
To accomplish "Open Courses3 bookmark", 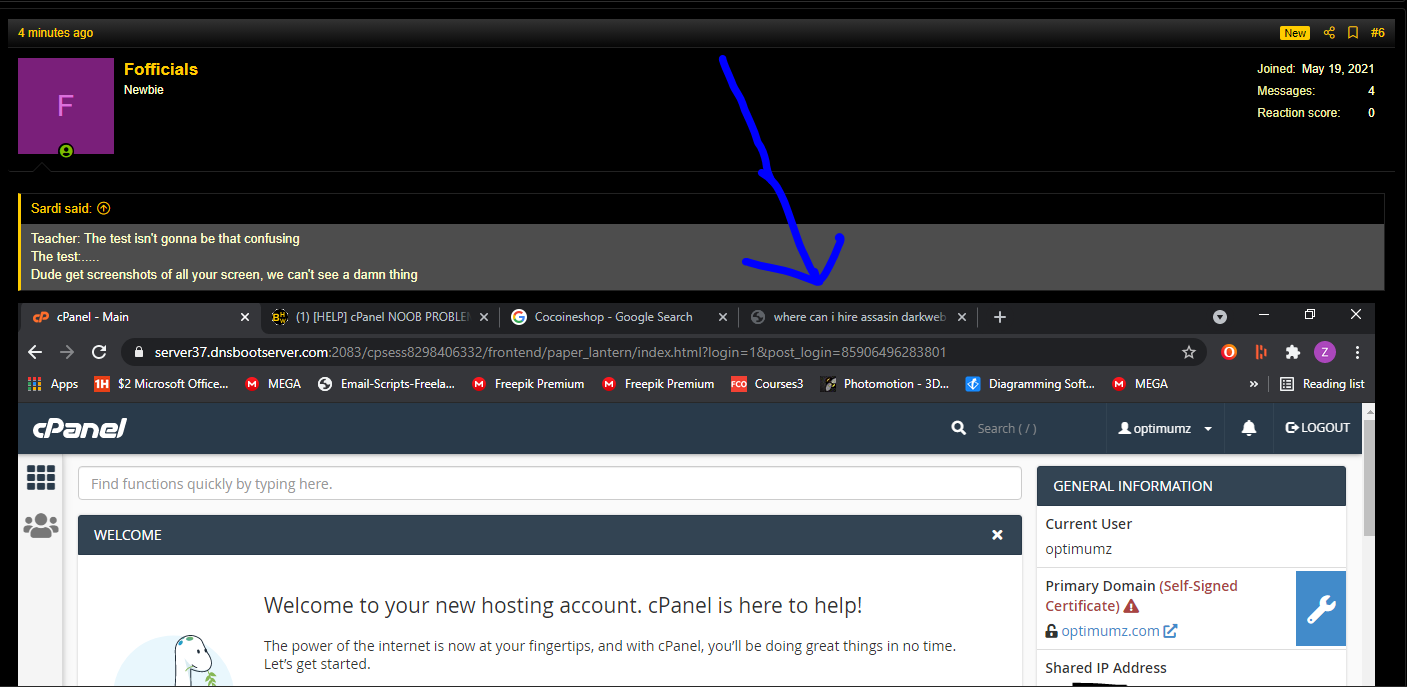I will [x=767, y=384].
